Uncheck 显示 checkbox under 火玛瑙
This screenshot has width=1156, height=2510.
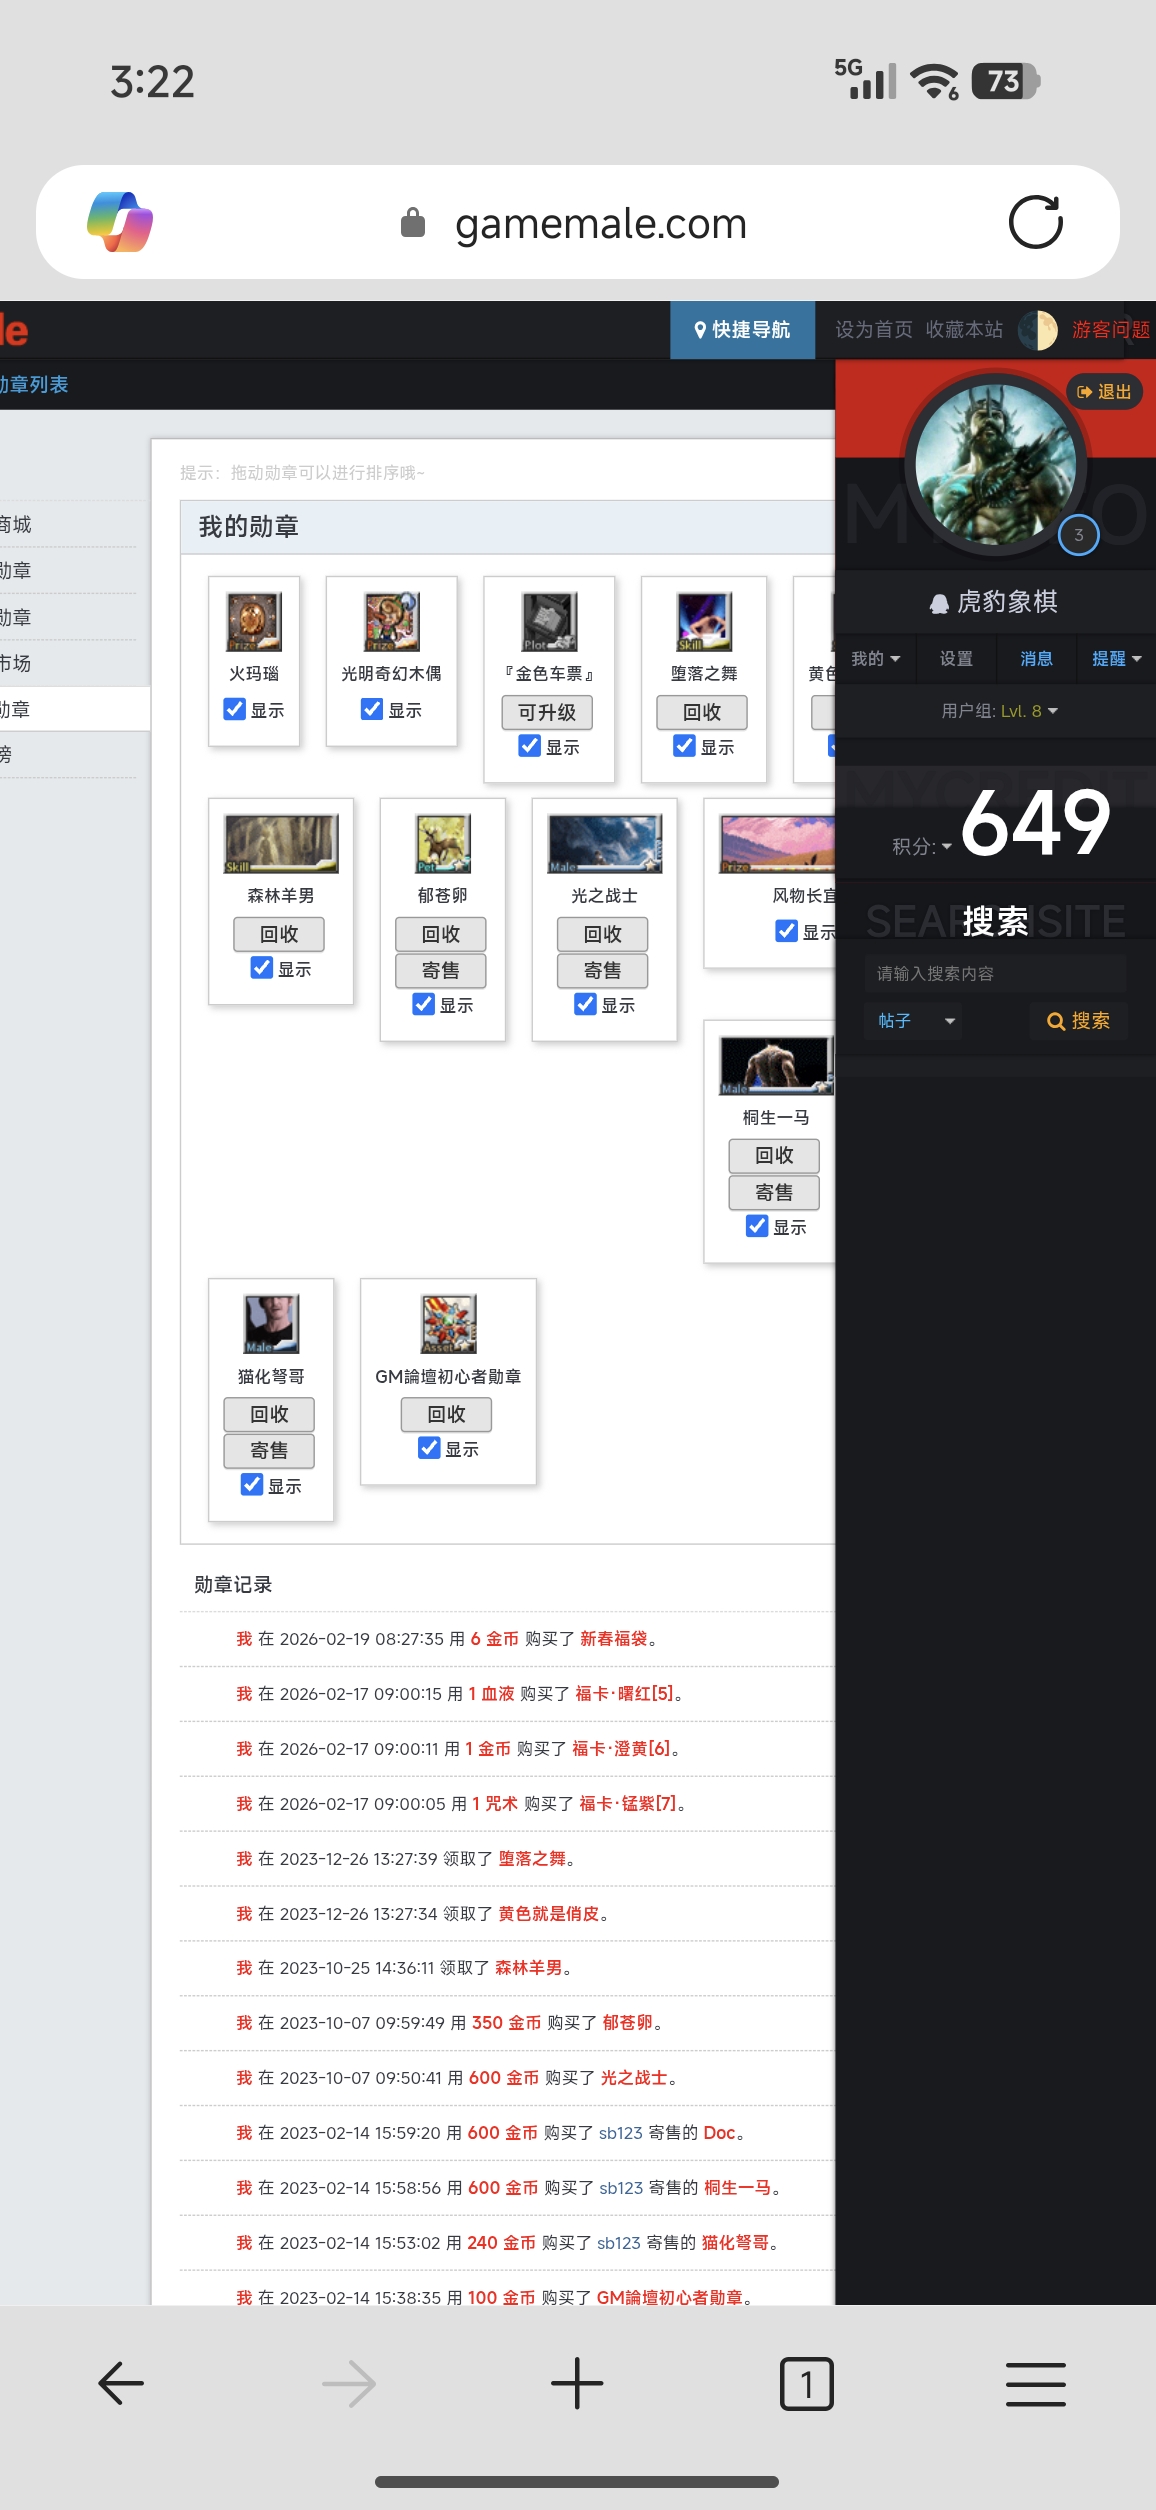(235, 709)
